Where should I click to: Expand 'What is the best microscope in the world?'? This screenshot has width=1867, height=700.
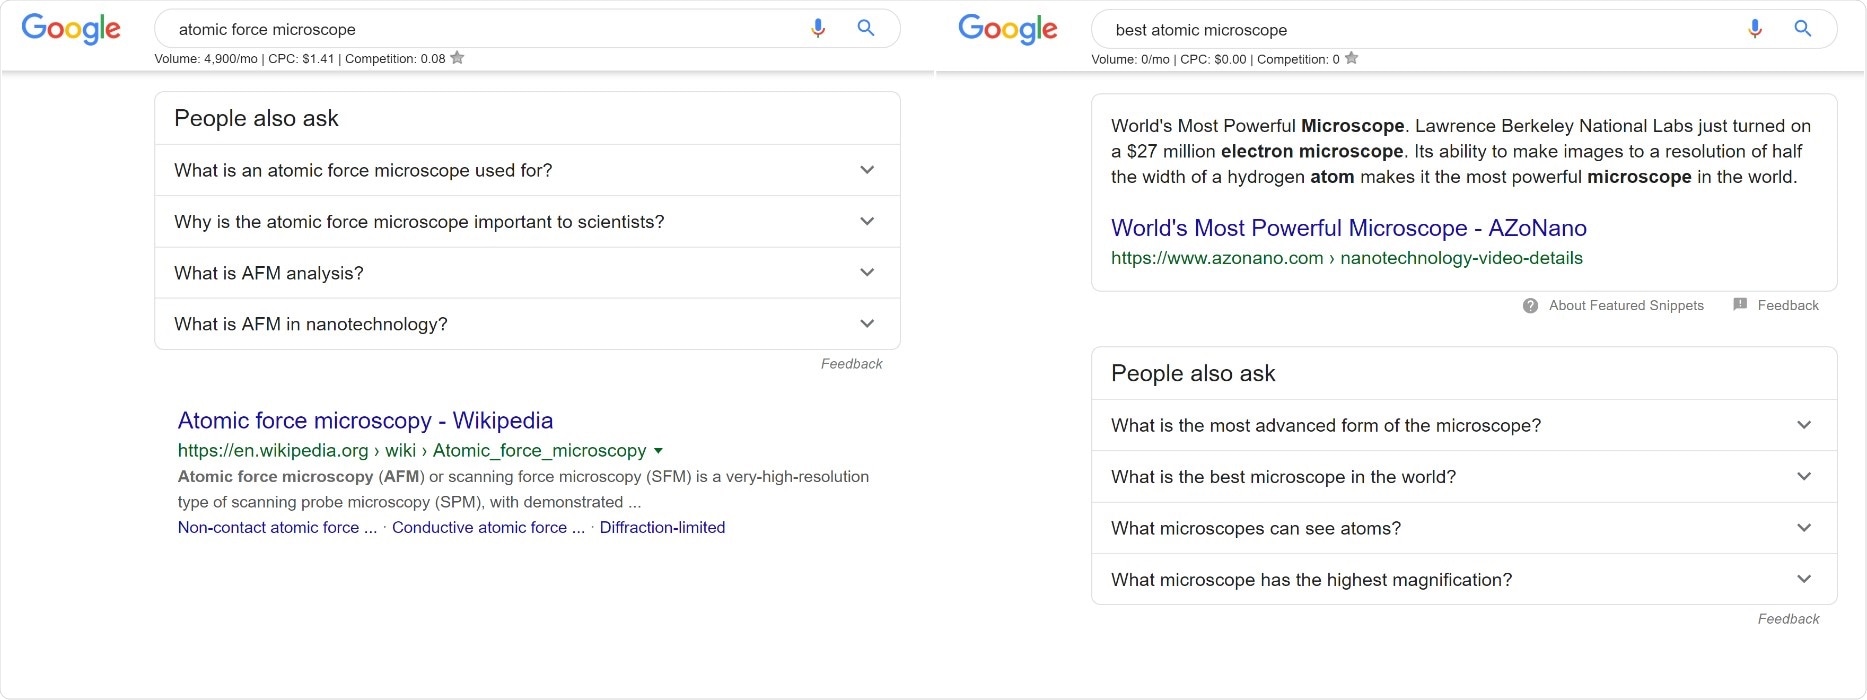click(x=1464, y=477)
